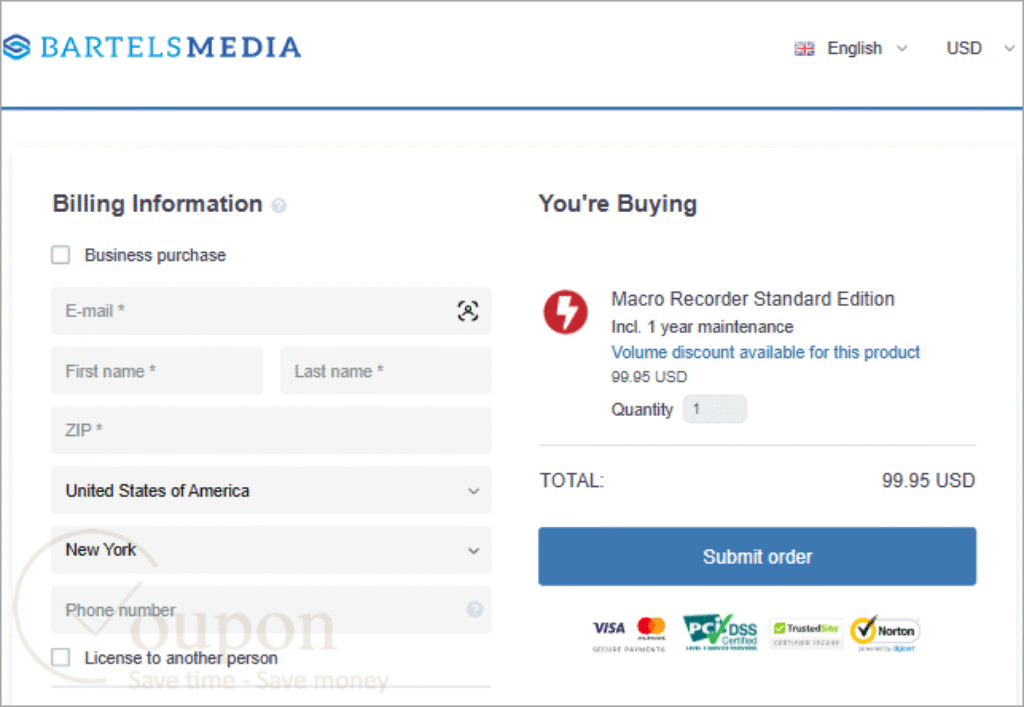Click the Submit order button

[757, 556]
